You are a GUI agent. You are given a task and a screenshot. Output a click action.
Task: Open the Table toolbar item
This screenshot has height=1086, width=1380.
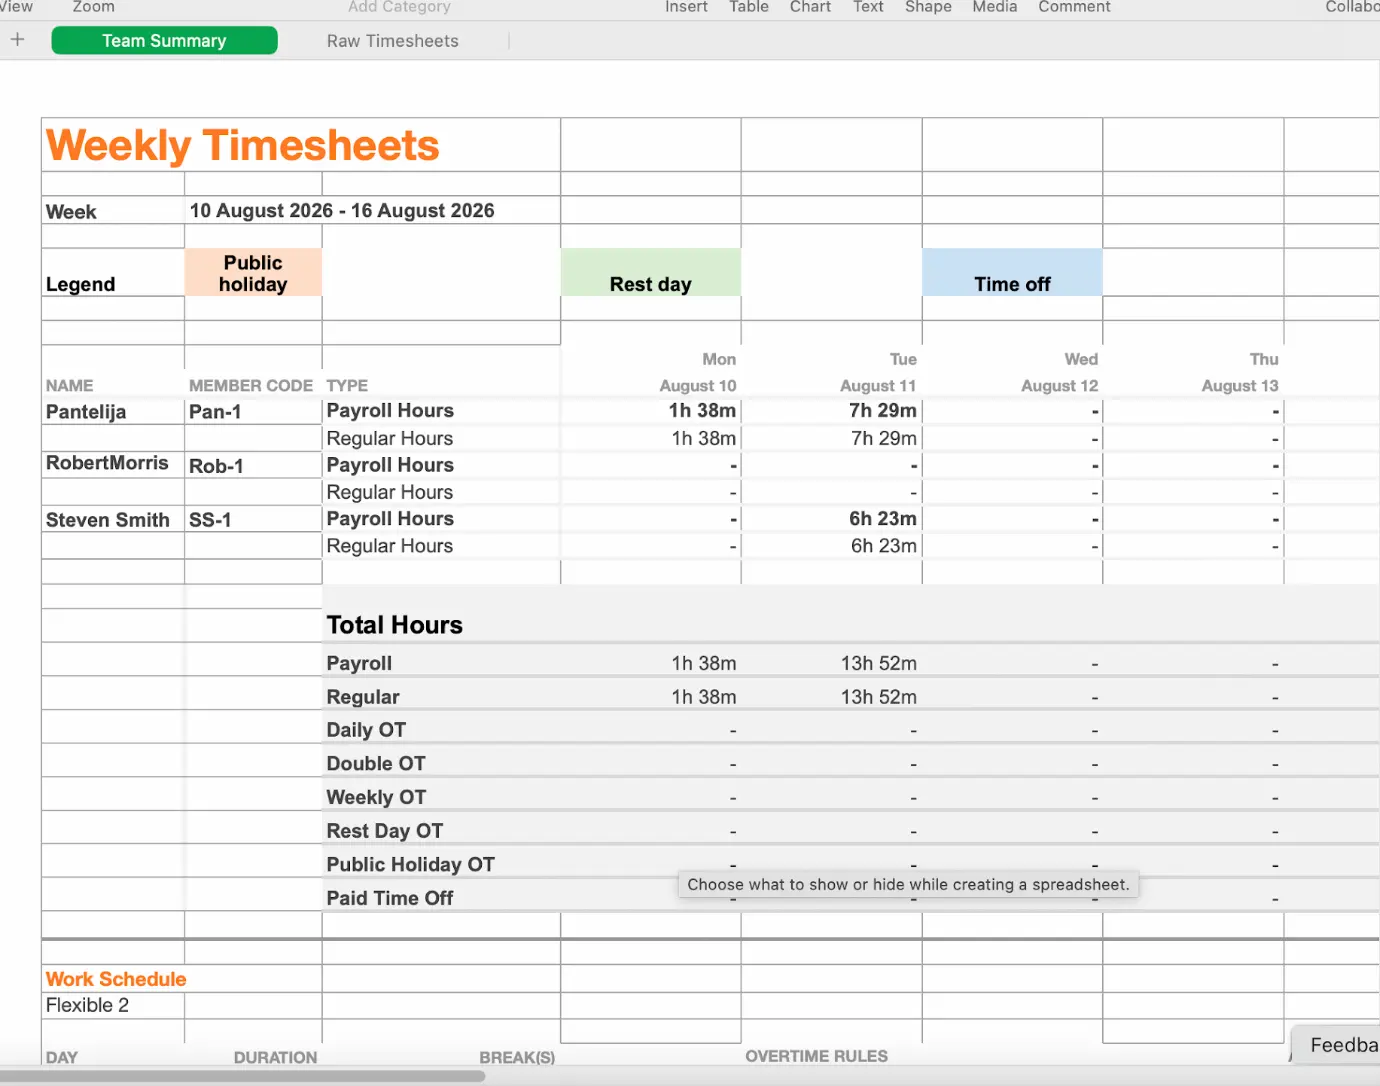(x=748, y=7)
